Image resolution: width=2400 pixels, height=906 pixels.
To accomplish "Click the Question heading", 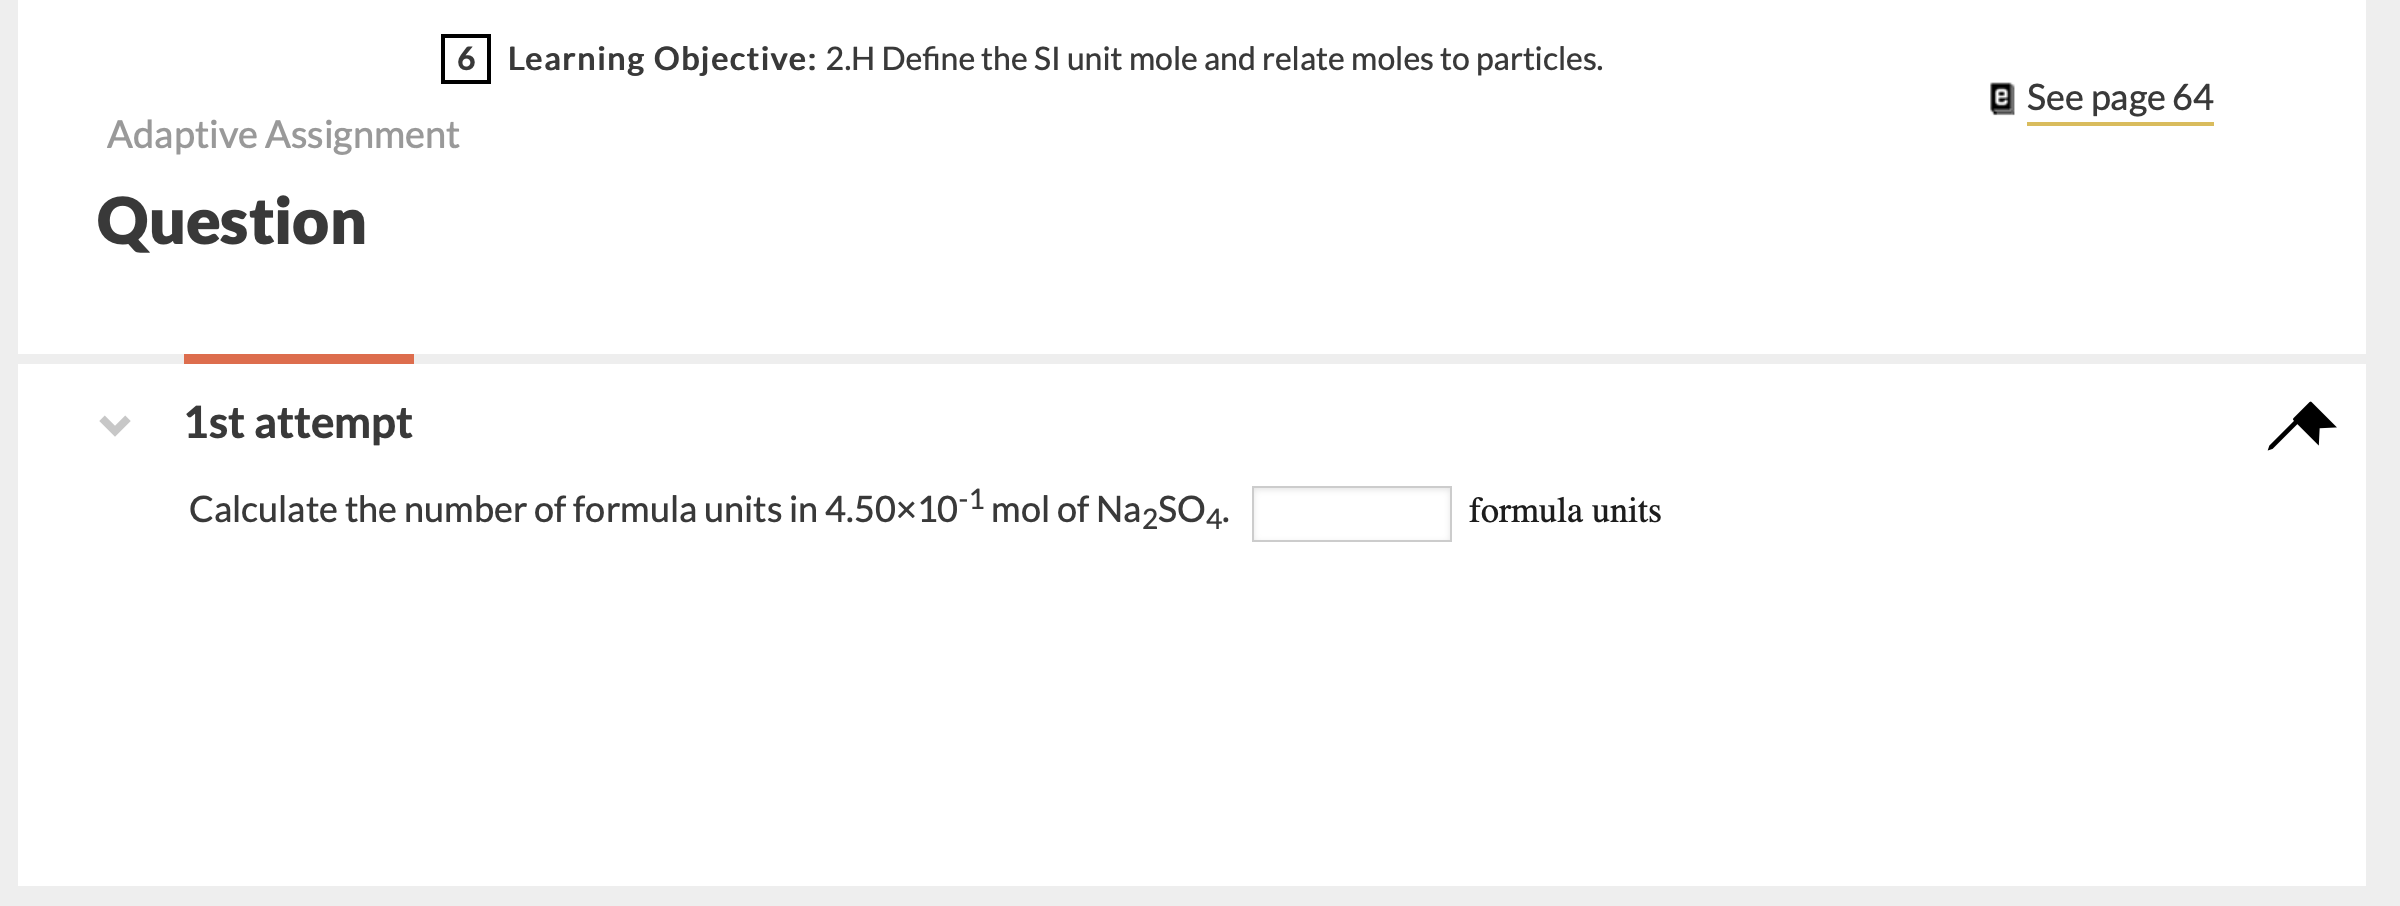I will click(232, 221).
